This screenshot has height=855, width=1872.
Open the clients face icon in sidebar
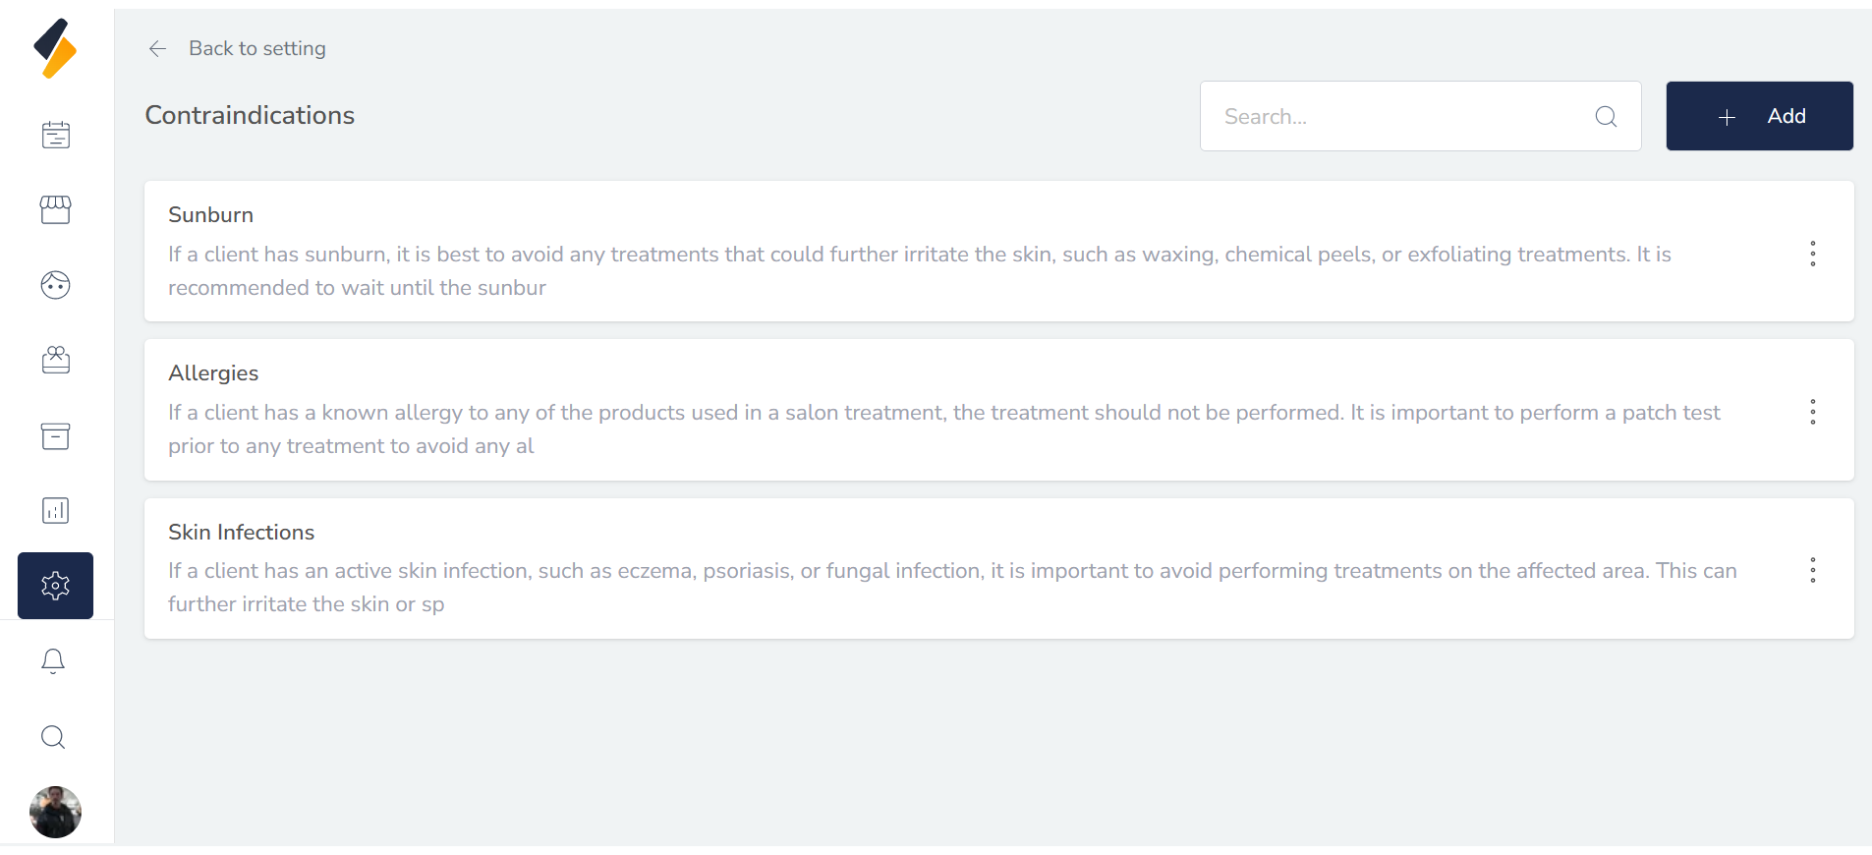pyautogui.click(x=56, y=285)
